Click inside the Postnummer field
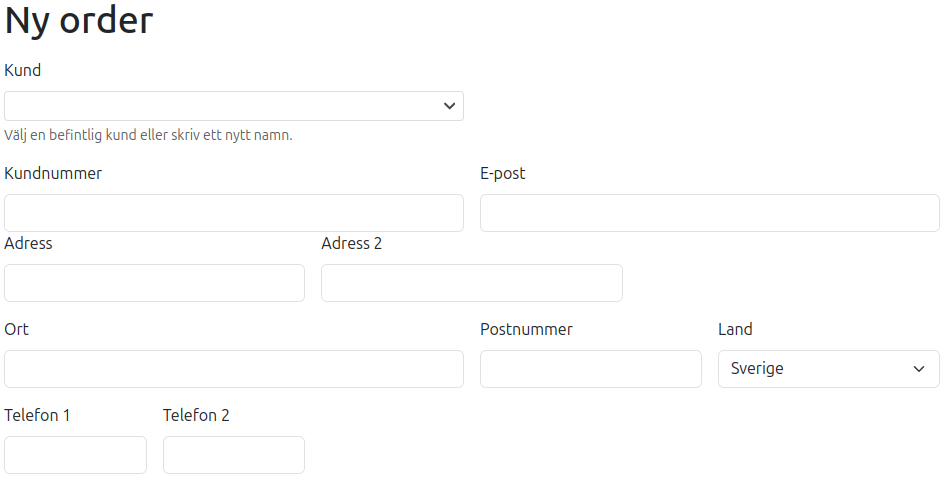947x487 pixels. (591, 369)
